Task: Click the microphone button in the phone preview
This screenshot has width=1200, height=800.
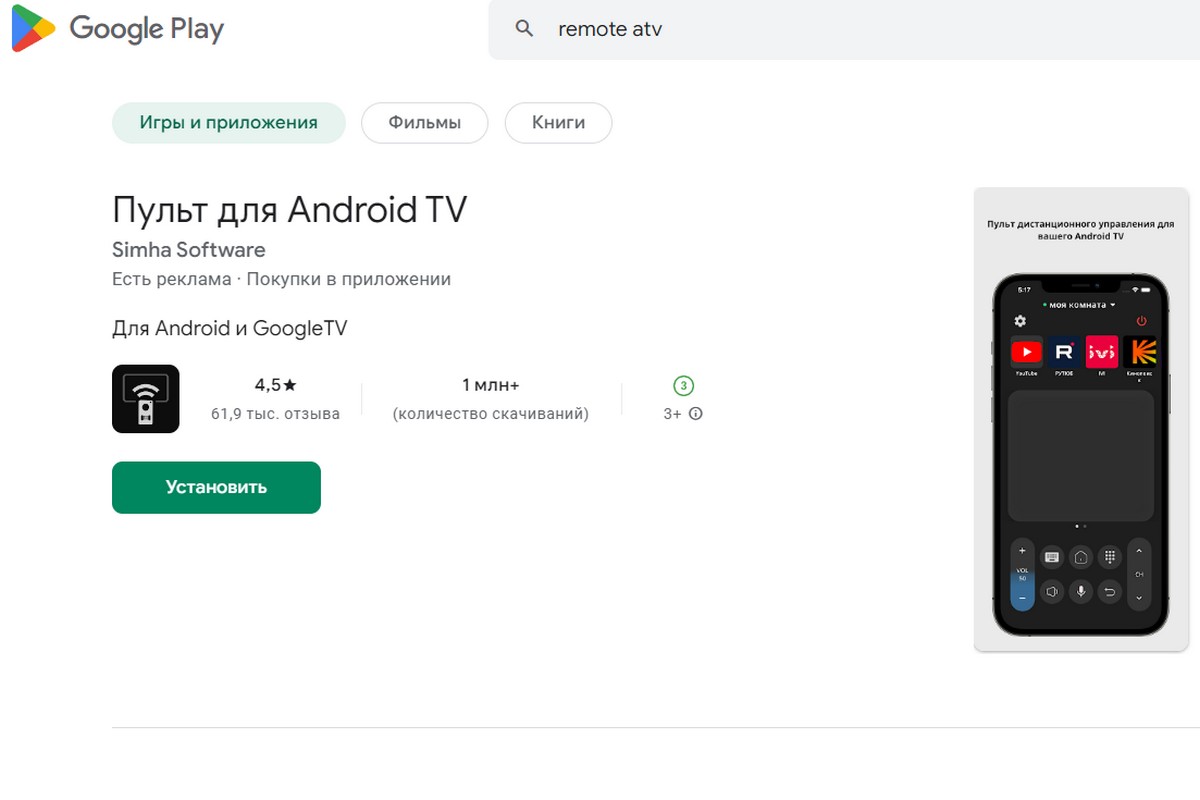Action: coord(1080,591)
